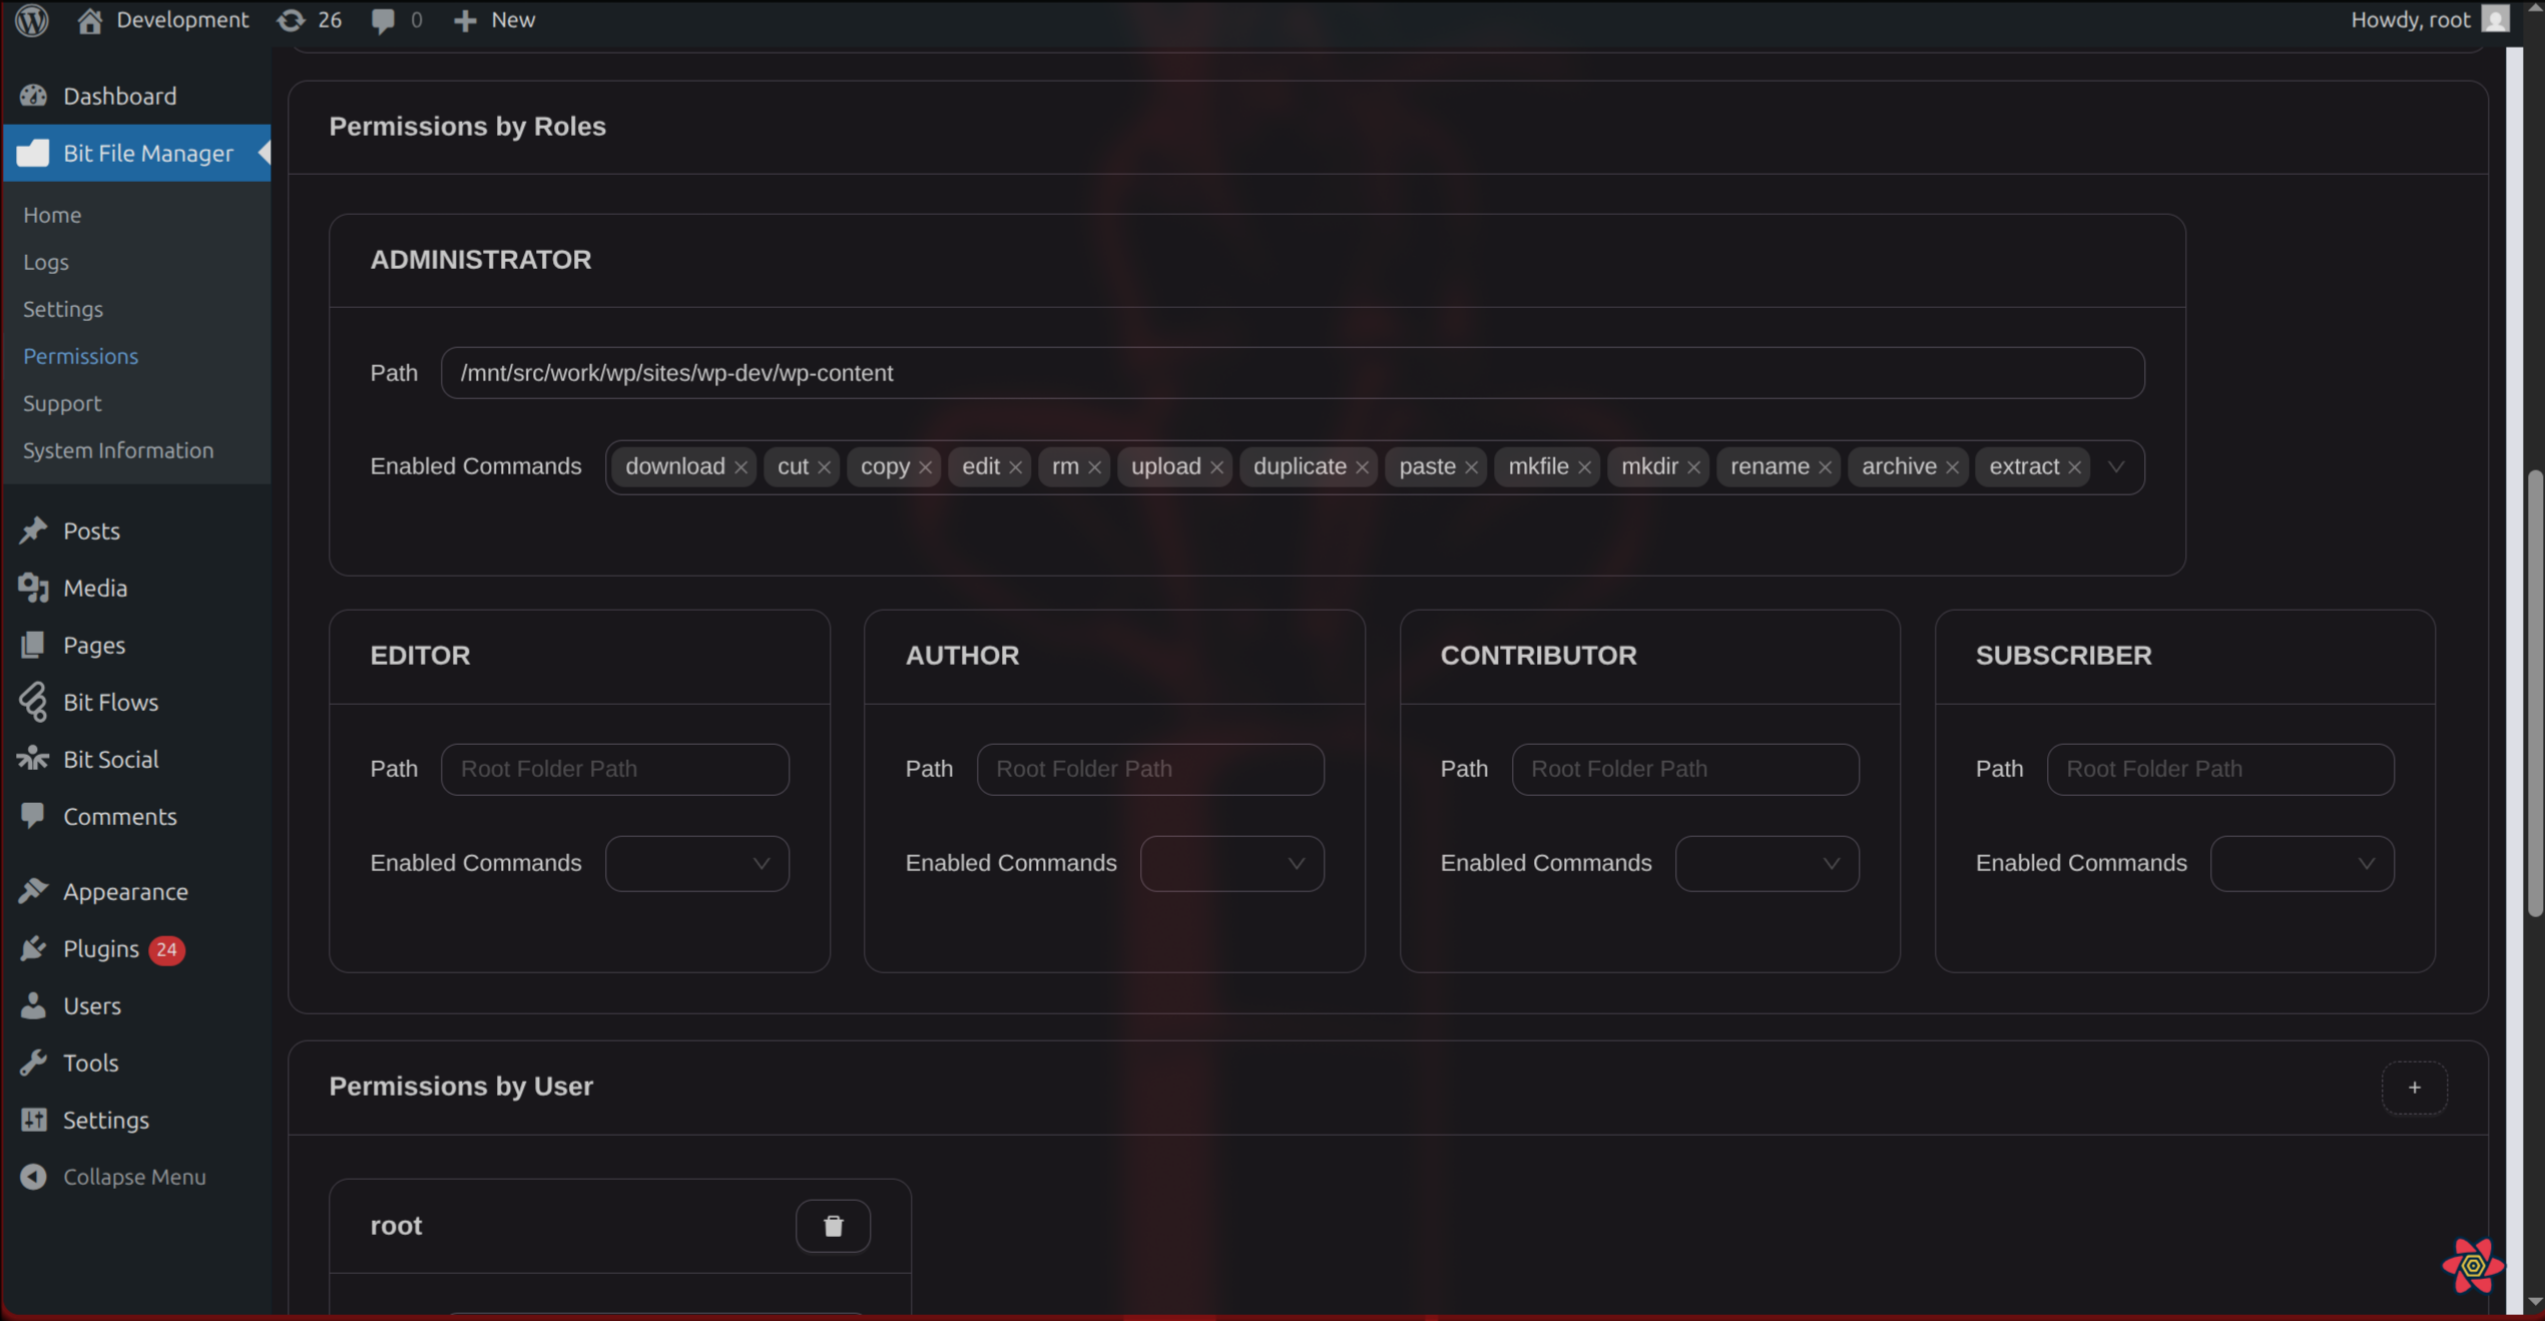Select Logs under Bit File Manager
Viewport: 2545px width, 1321px height.
[46, 262]
